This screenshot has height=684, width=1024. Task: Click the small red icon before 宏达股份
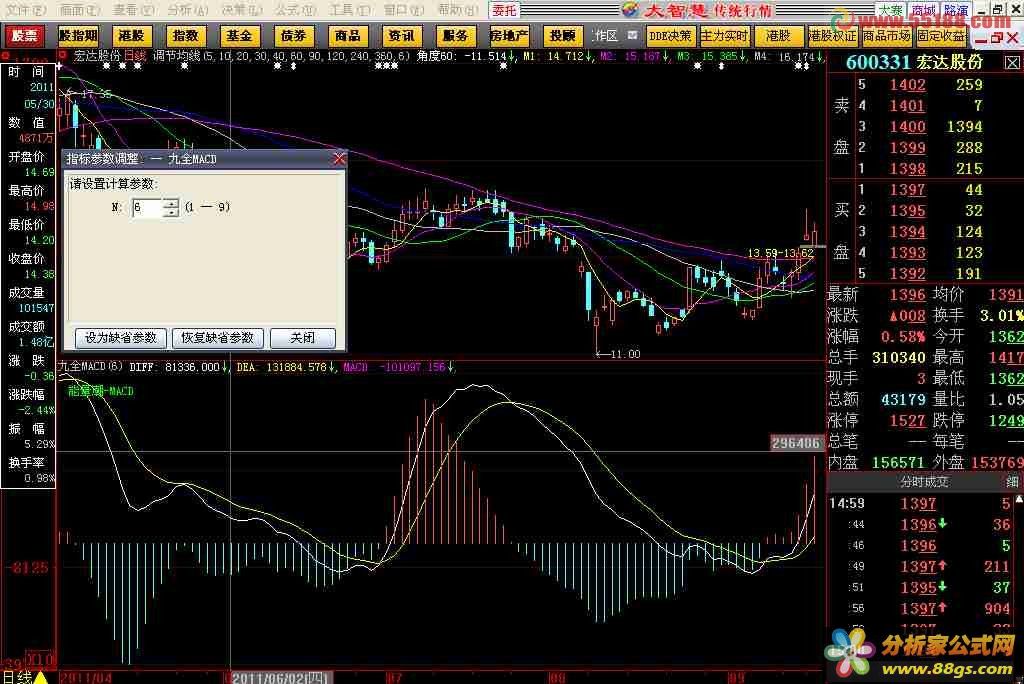click(64, 56)
